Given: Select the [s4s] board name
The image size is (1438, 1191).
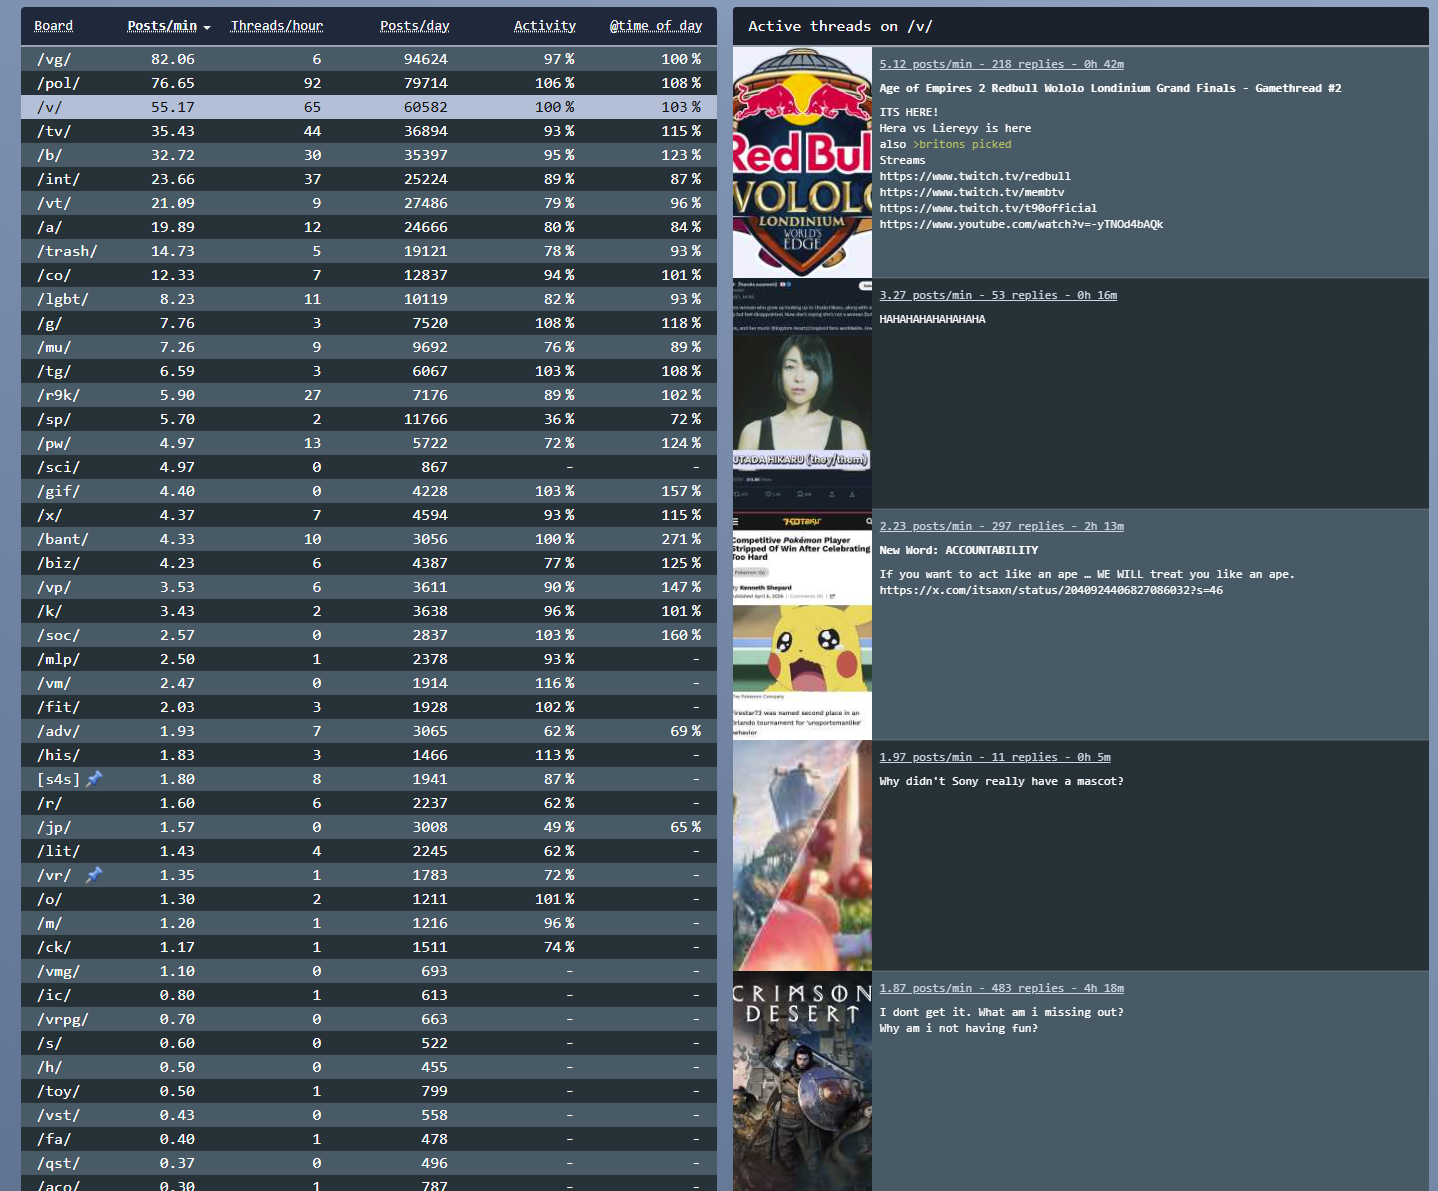Looking at the screenshot, I should click(59, 779).
